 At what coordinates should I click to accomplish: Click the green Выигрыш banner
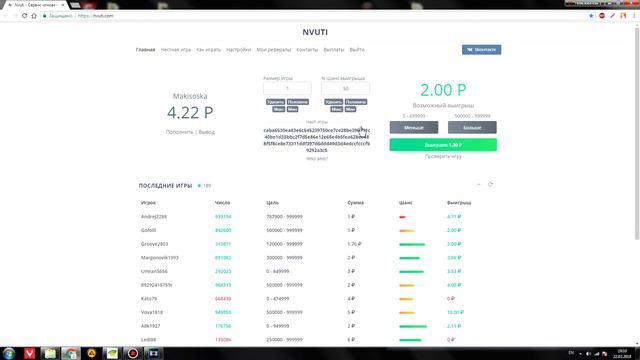(x=443, y=145)
